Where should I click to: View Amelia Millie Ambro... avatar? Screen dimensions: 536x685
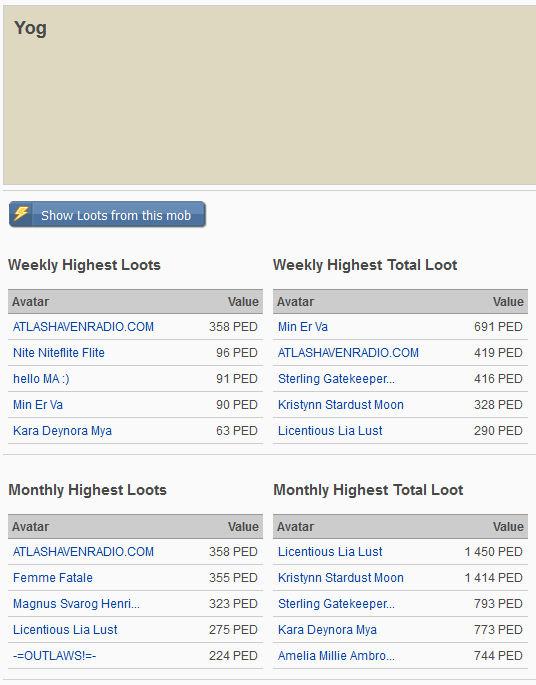click(336, 656)
